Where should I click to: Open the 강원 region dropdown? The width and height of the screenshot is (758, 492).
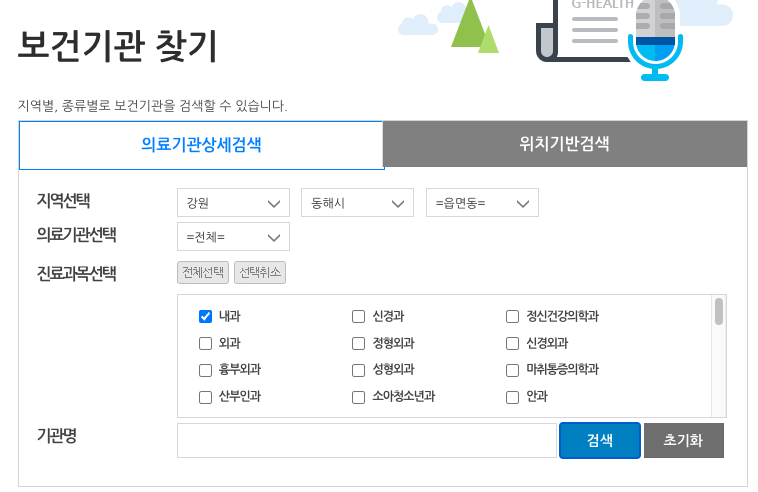pyautogui.click(x=233, y=203)
